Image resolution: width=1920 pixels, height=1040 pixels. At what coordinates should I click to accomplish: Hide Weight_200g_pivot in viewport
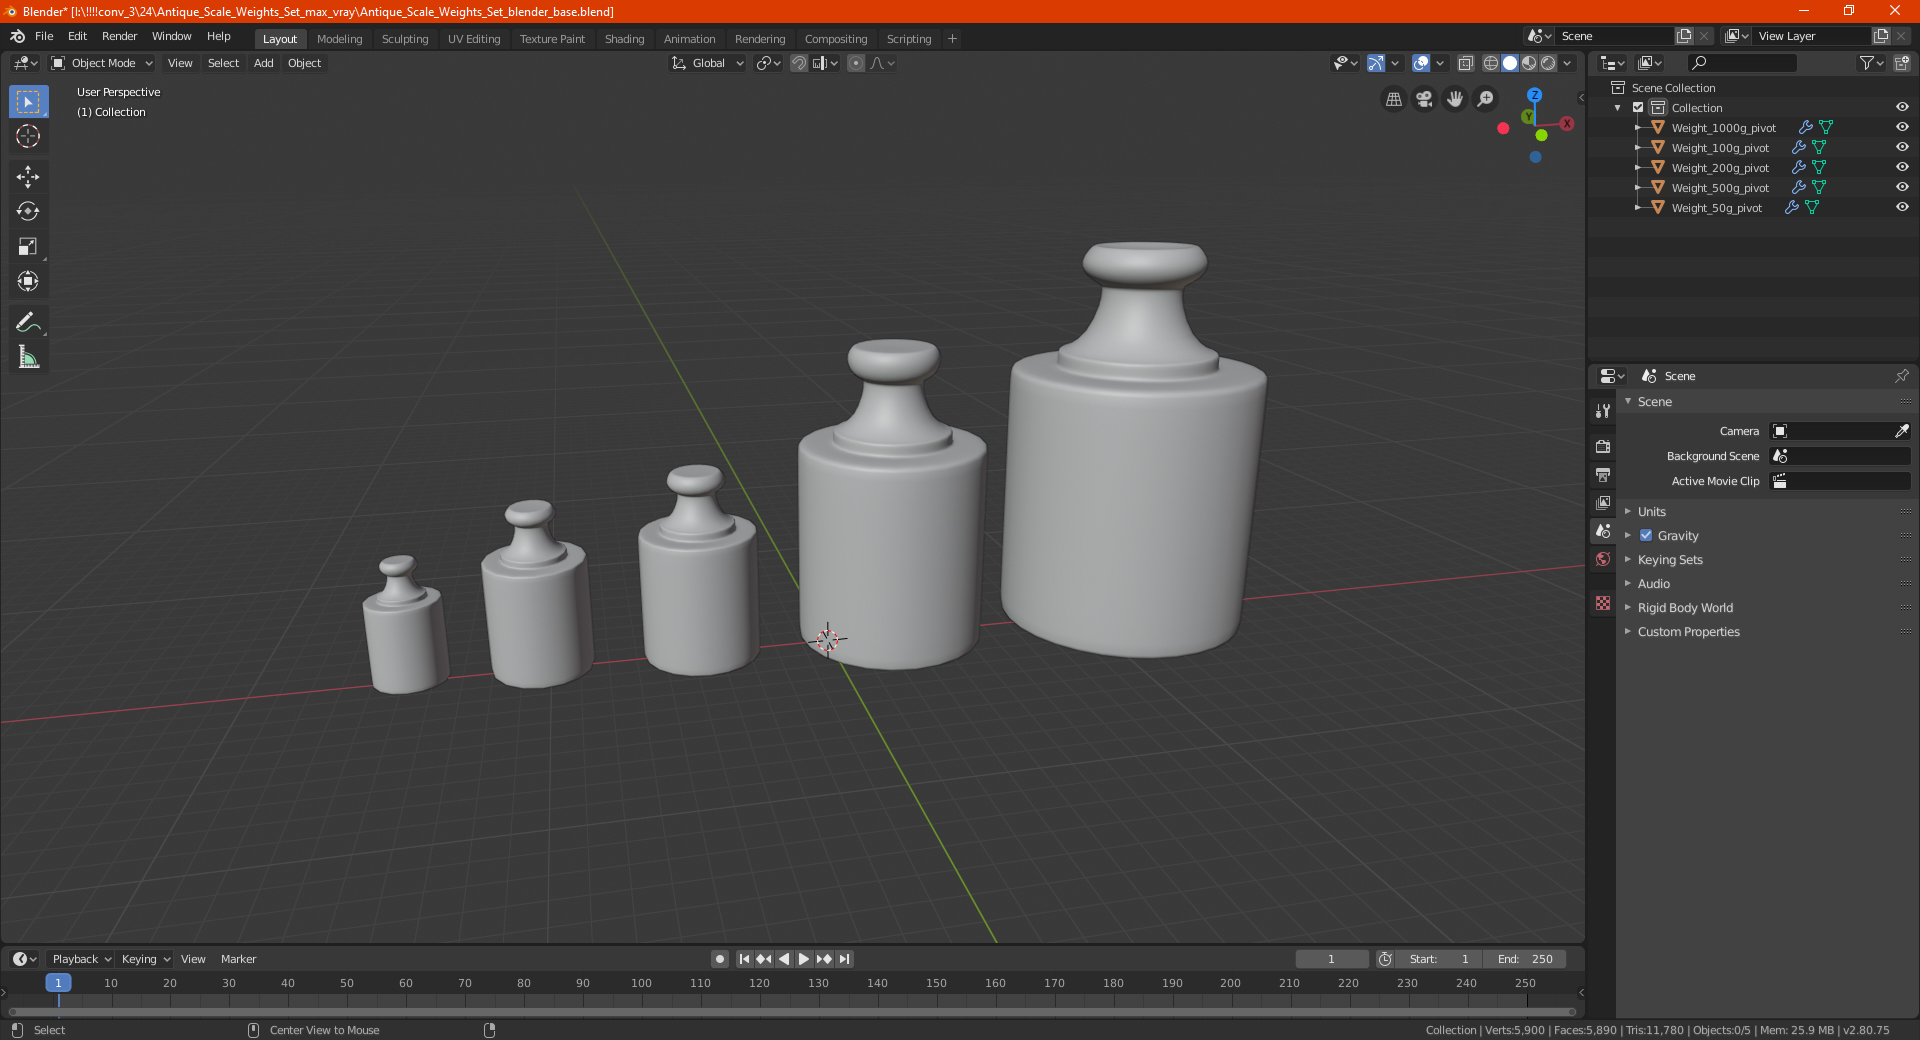[1902, 167]
